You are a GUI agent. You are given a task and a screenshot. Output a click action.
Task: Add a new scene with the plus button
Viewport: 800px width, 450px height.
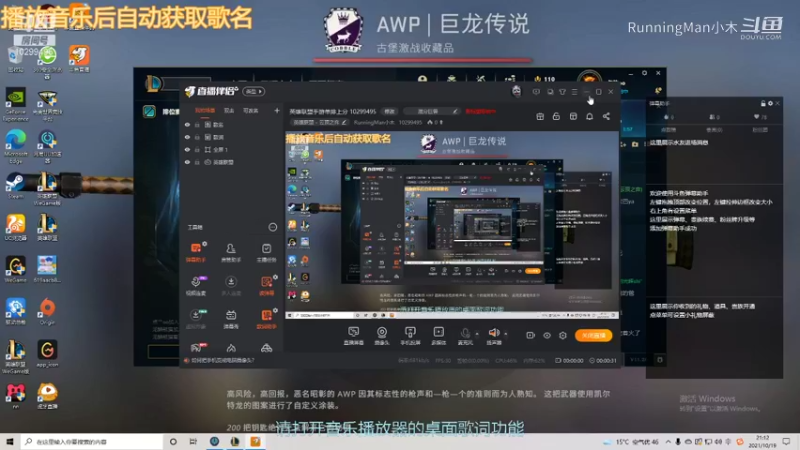pyautogui.click(x=277, y=110)
